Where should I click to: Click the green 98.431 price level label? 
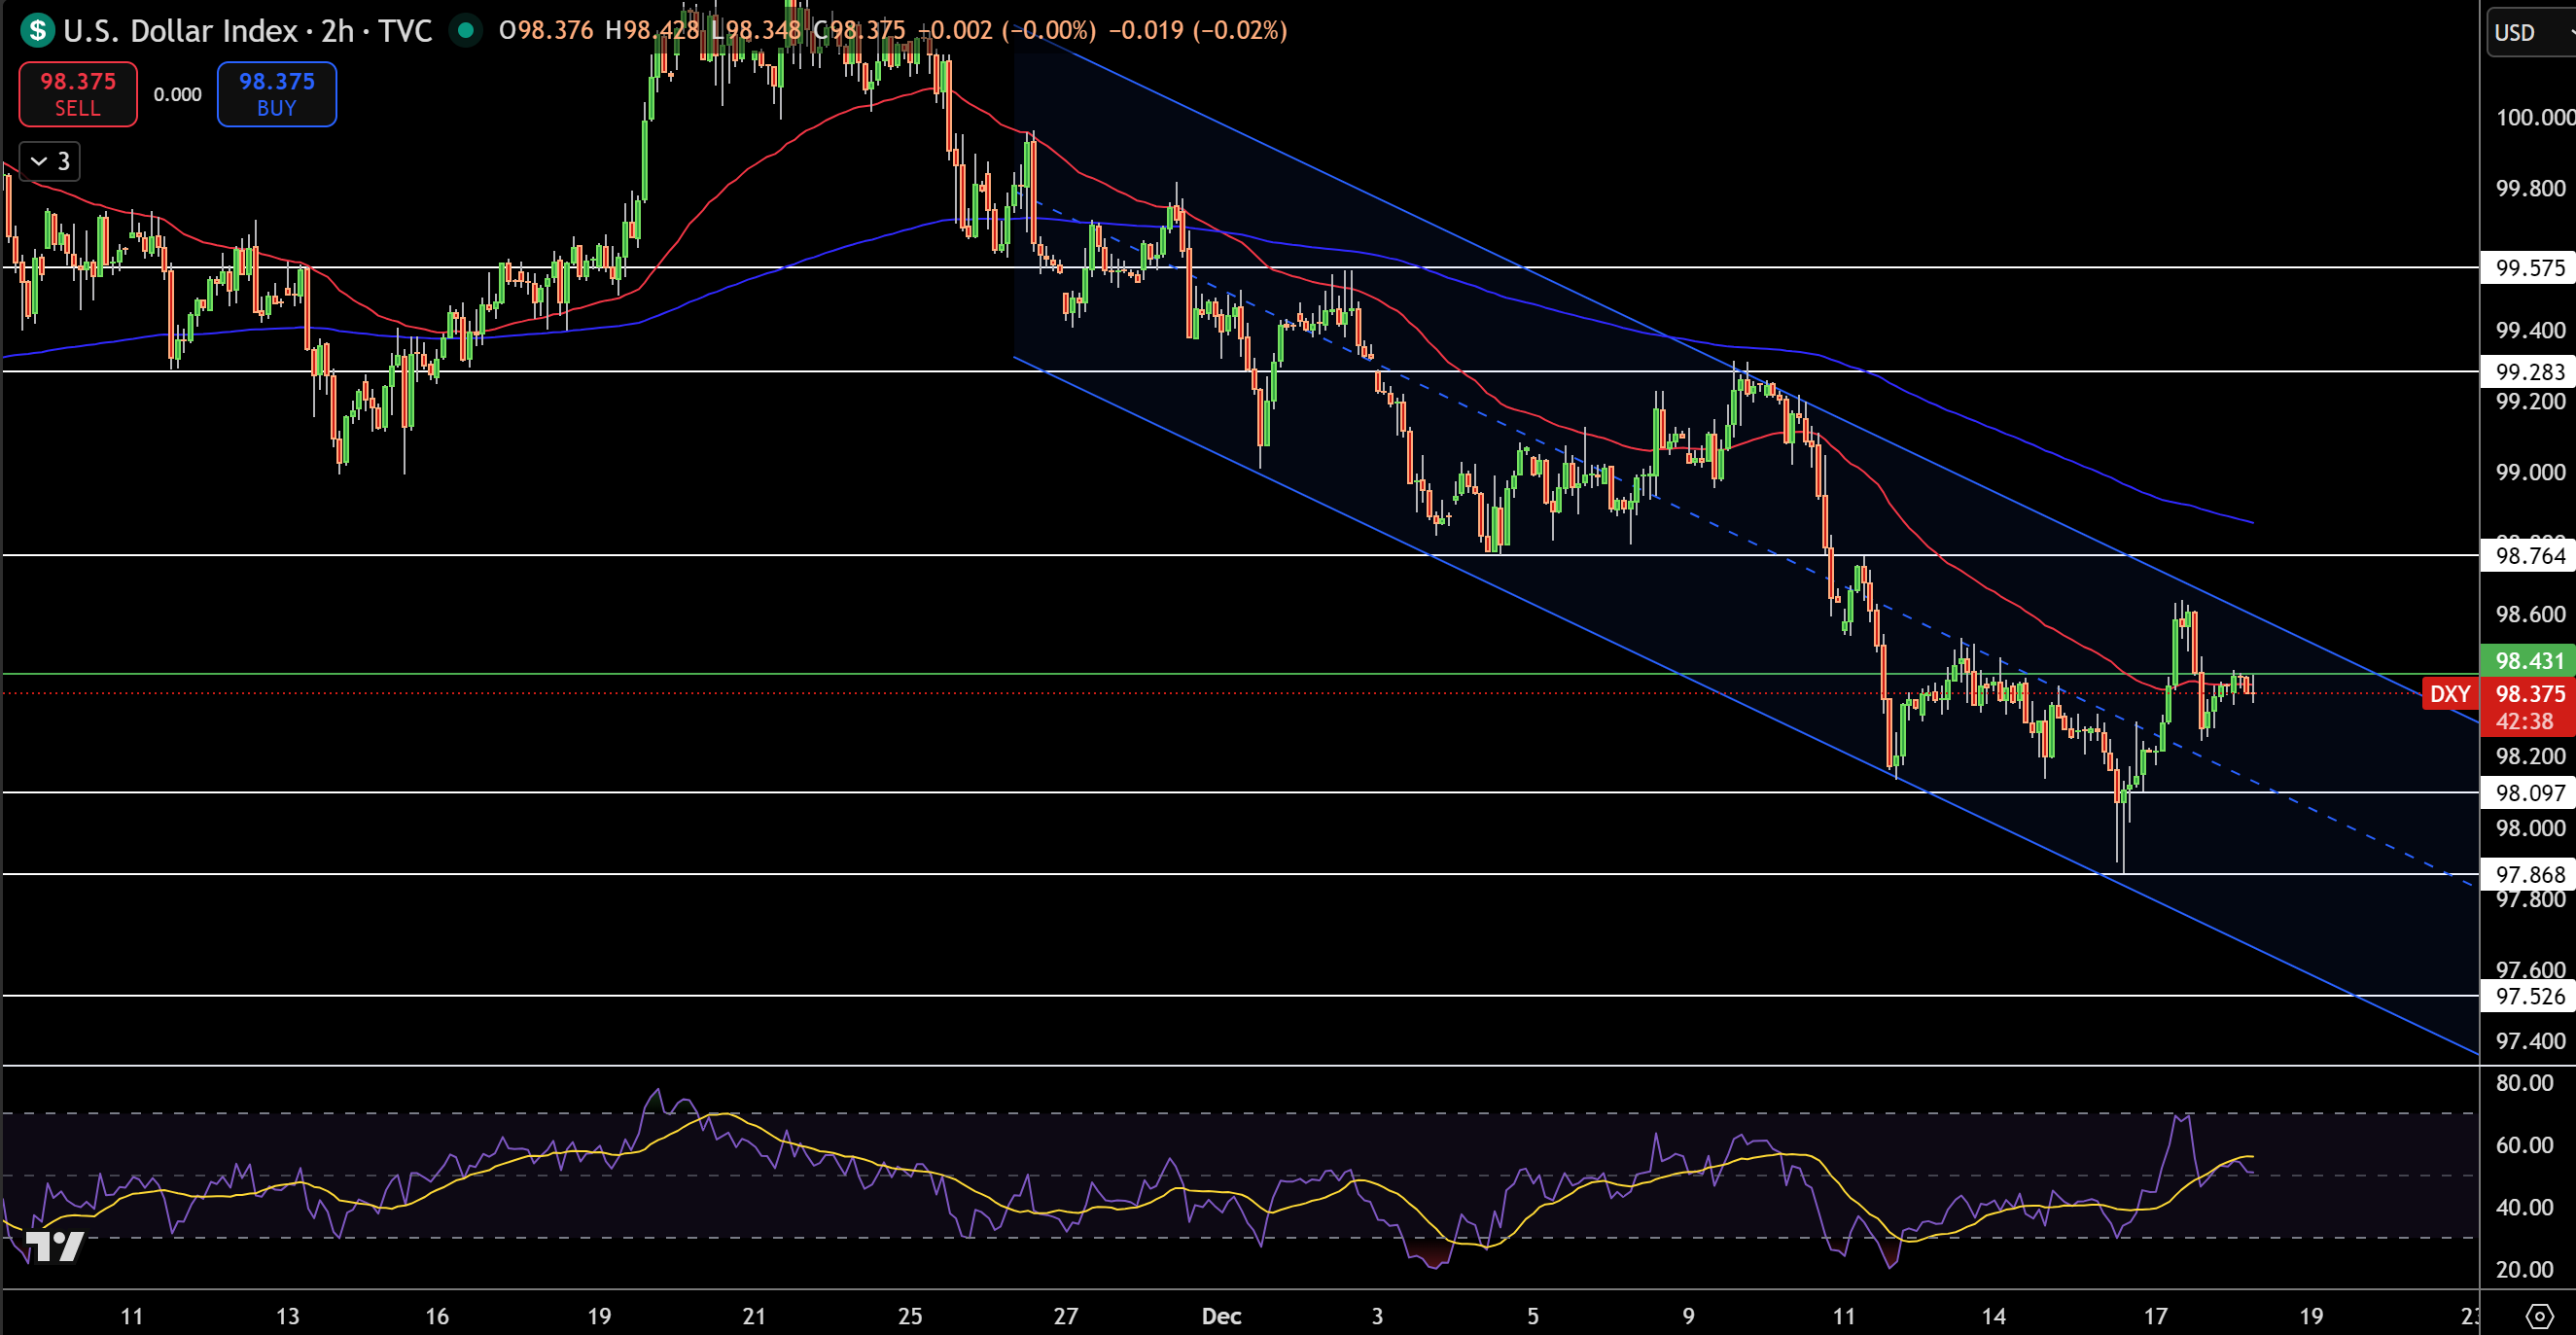(x=2529, y=660)
